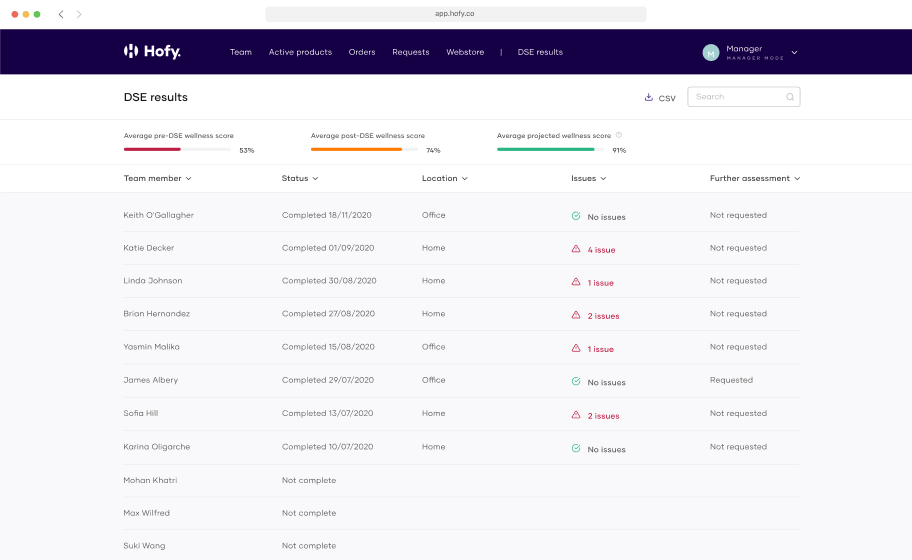Open the 4 issue link for Katie Decker
The image size is (912, 560).
(601, 250)
